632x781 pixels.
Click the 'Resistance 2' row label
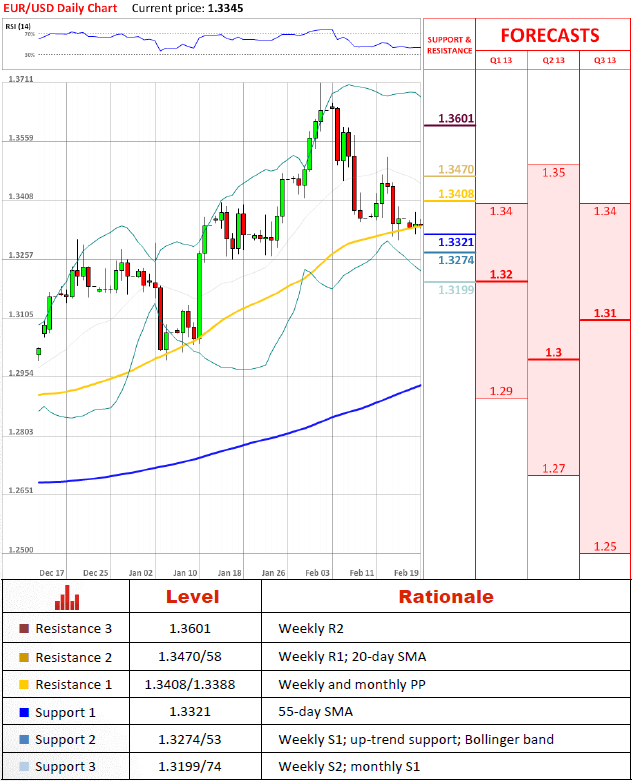(x=74, y=657)
